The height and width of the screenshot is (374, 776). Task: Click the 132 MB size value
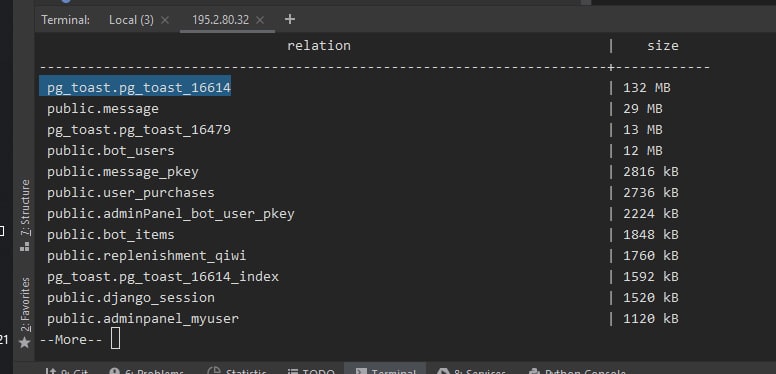pos(647,88)
